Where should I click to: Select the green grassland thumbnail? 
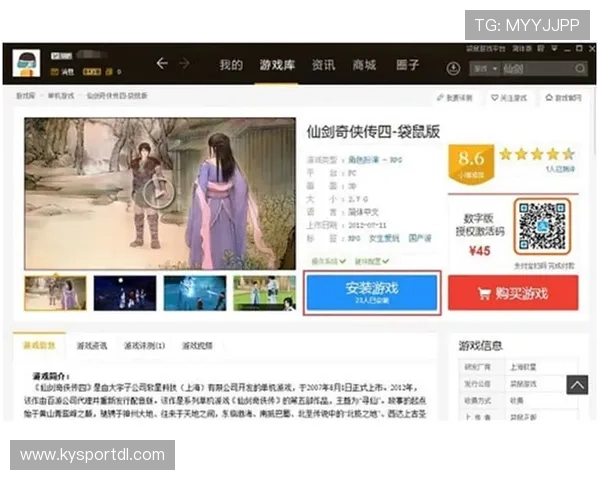[265, 293]
